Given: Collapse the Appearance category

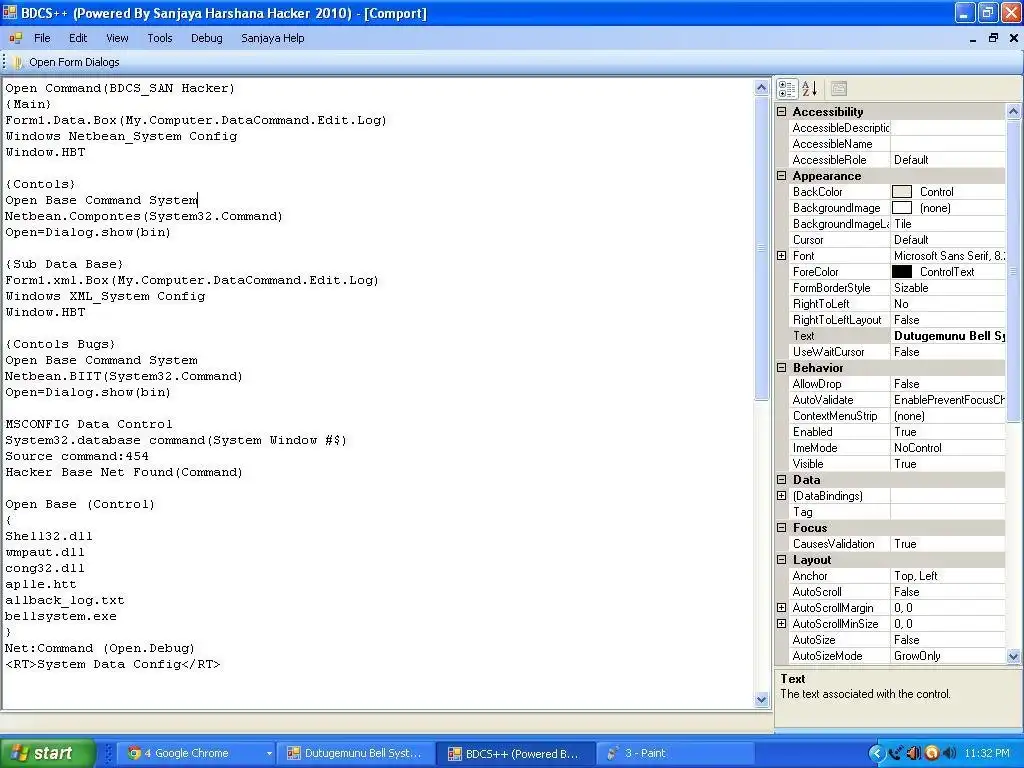Looking at the screenshot, I should [782, 176].
